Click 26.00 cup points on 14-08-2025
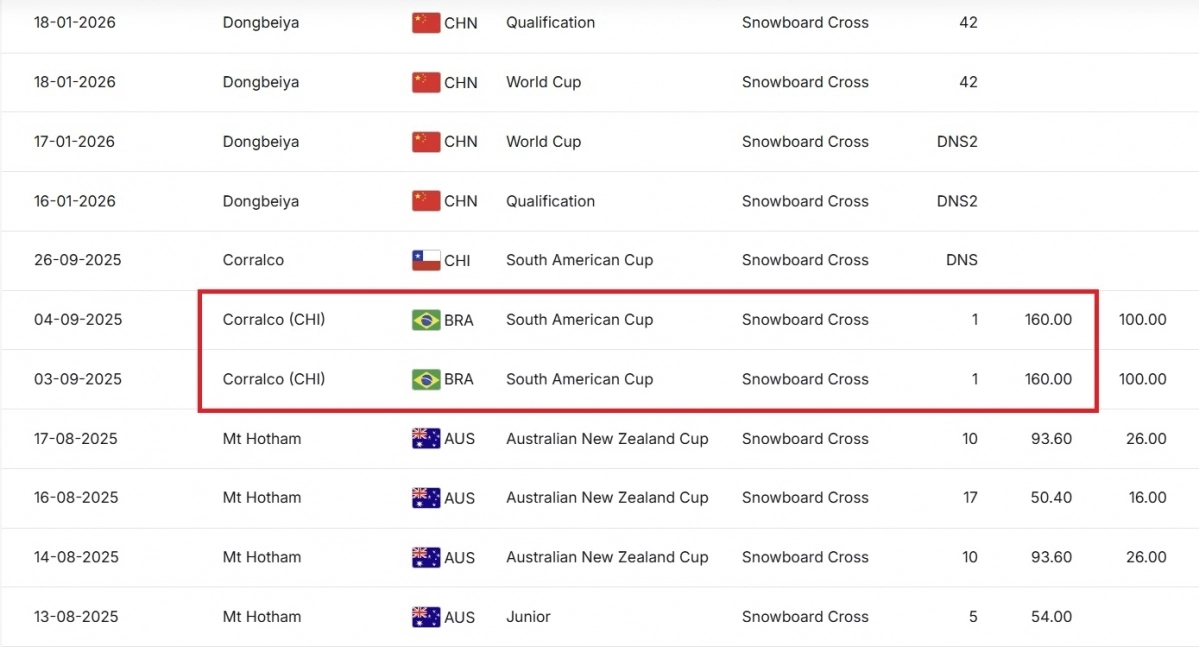This screenshot has width=1199, height=647. (1145, 557)
